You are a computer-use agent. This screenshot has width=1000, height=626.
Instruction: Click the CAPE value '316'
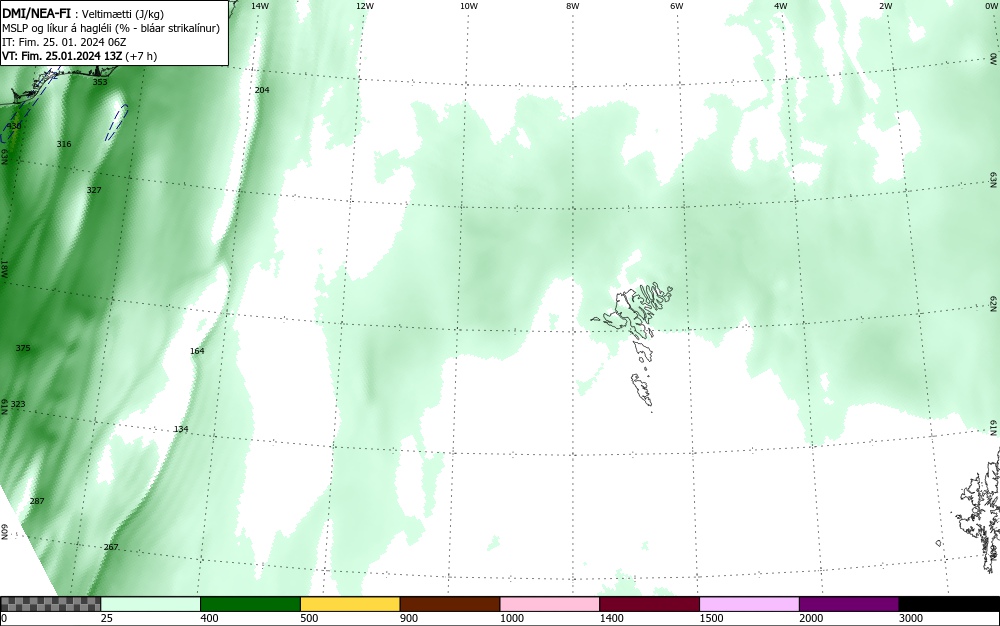click(64, 144)
